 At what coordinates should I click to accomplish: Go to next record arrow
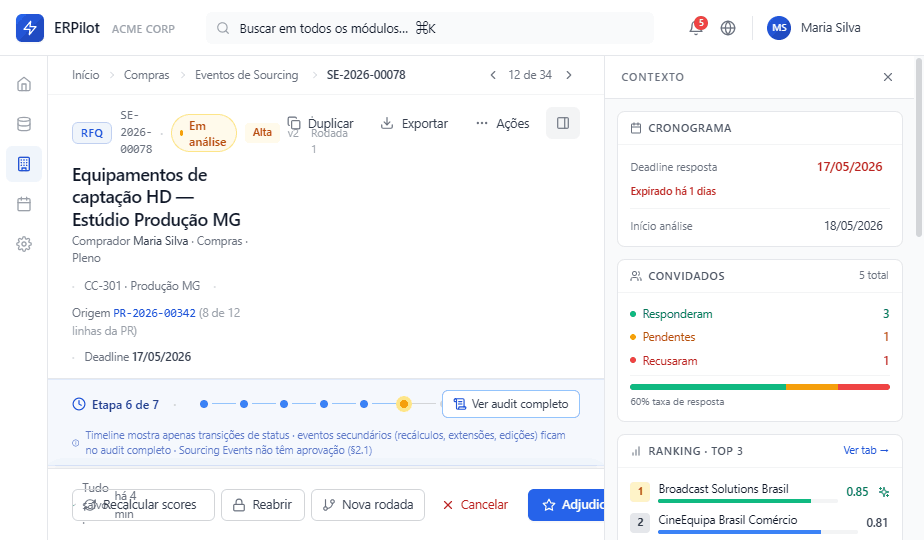click(x=569, y=75)
